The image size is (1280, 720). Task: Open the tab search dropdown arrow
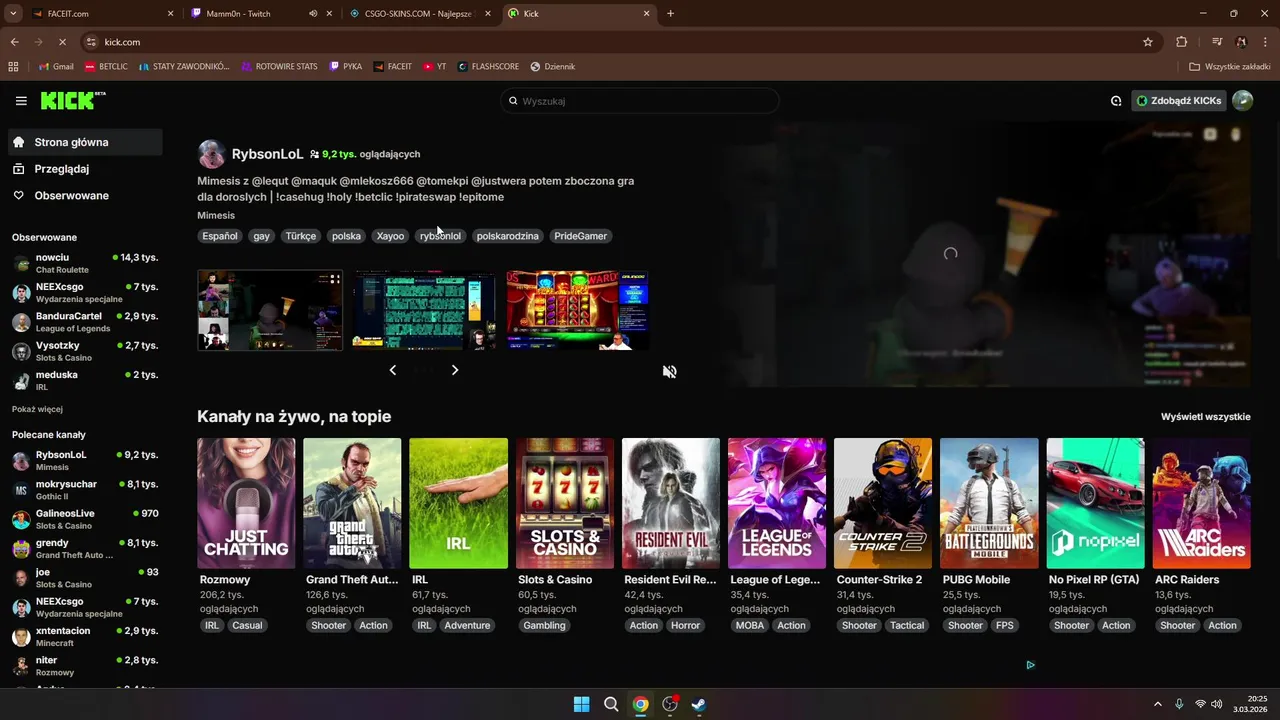[x=13, y=14]
